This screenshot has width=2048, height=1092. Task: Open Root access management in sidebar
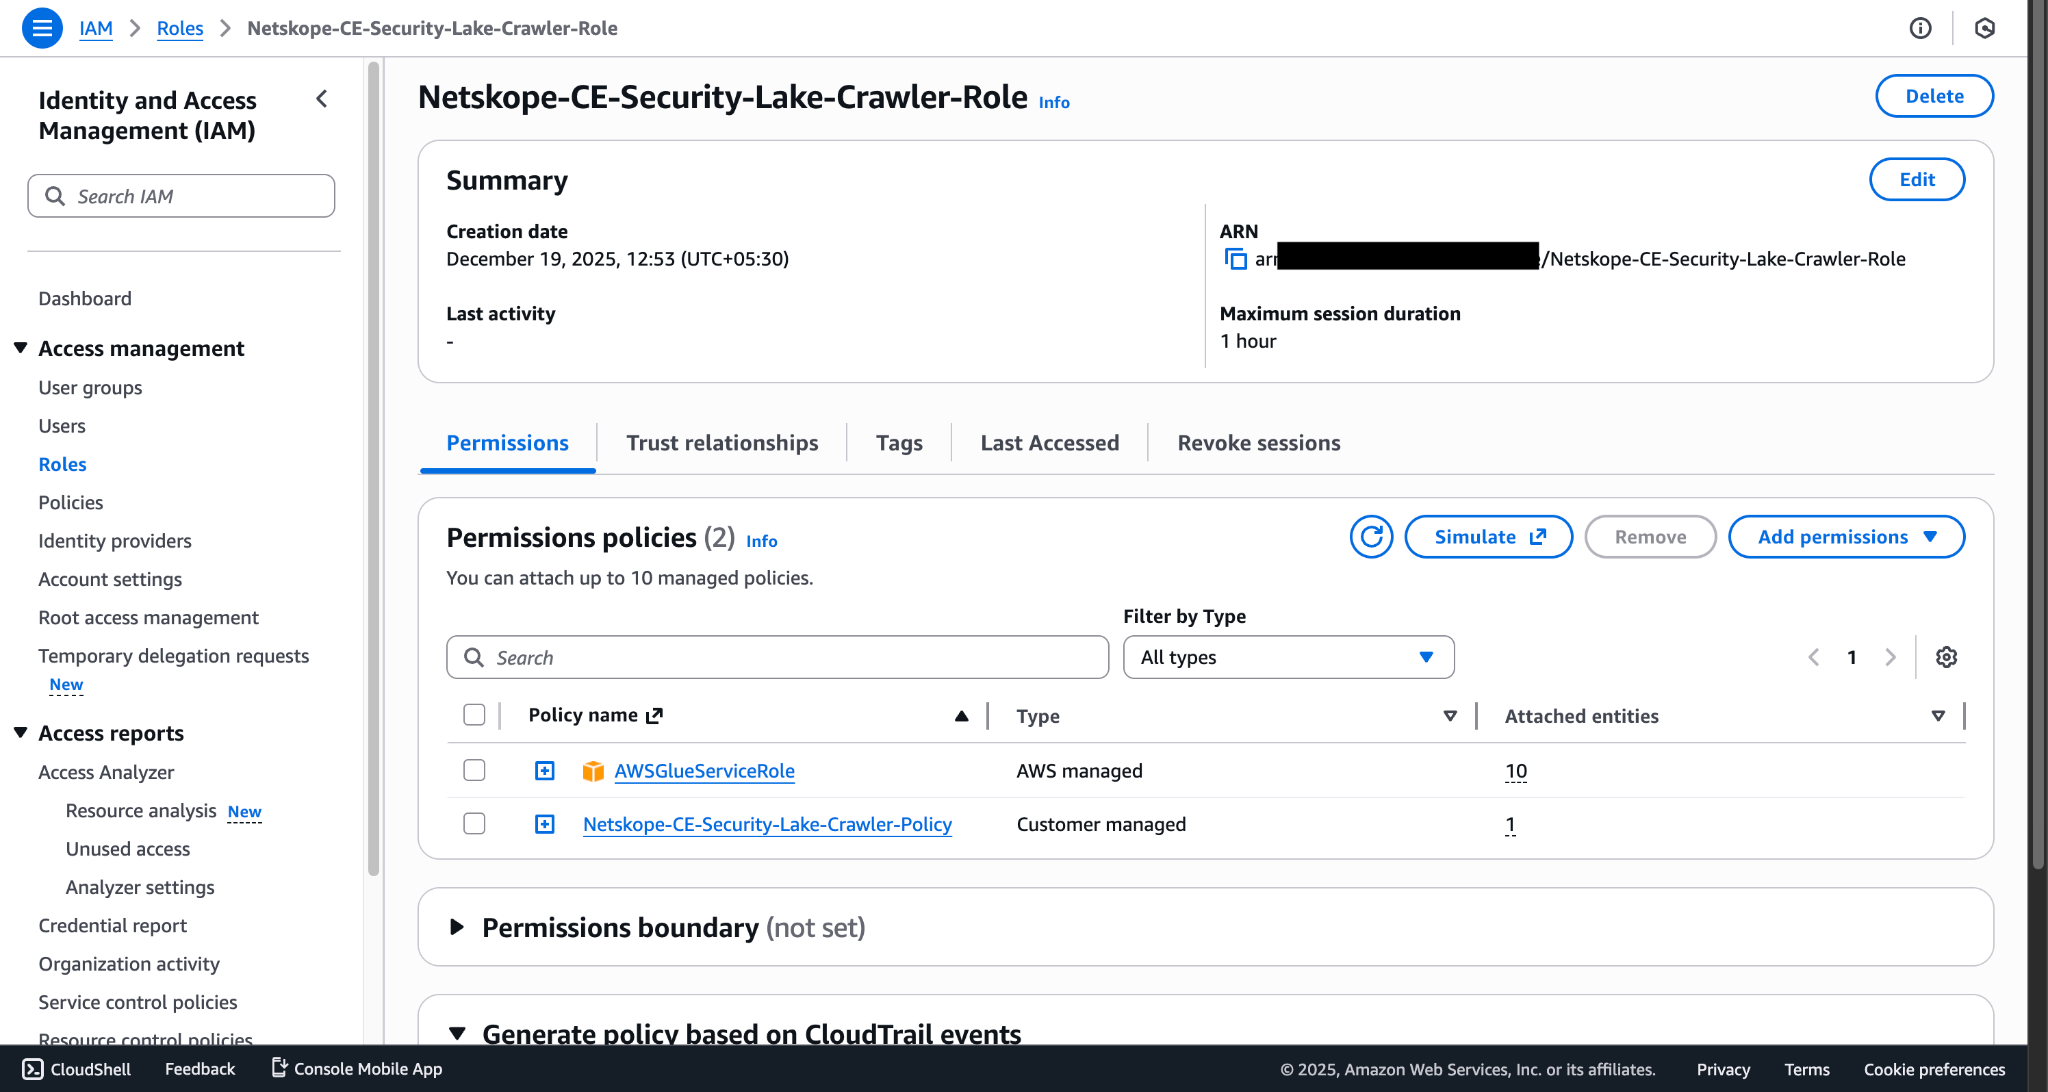pyautogui.click(x=148, y=618)
